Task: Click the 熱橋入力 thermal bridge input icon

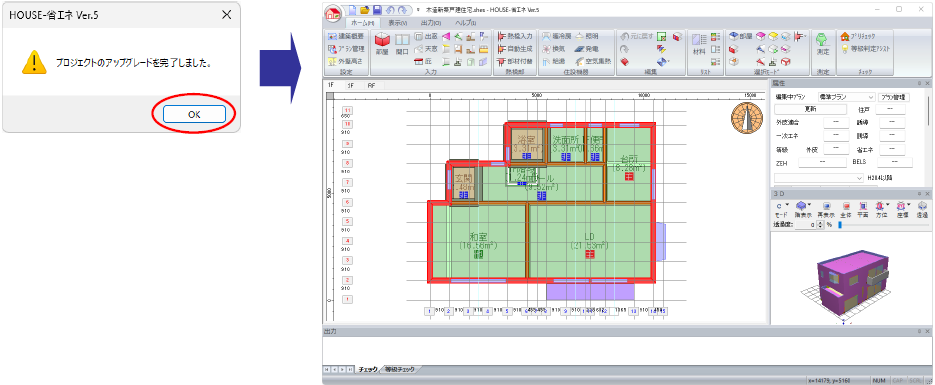Action: pos(515,36)
